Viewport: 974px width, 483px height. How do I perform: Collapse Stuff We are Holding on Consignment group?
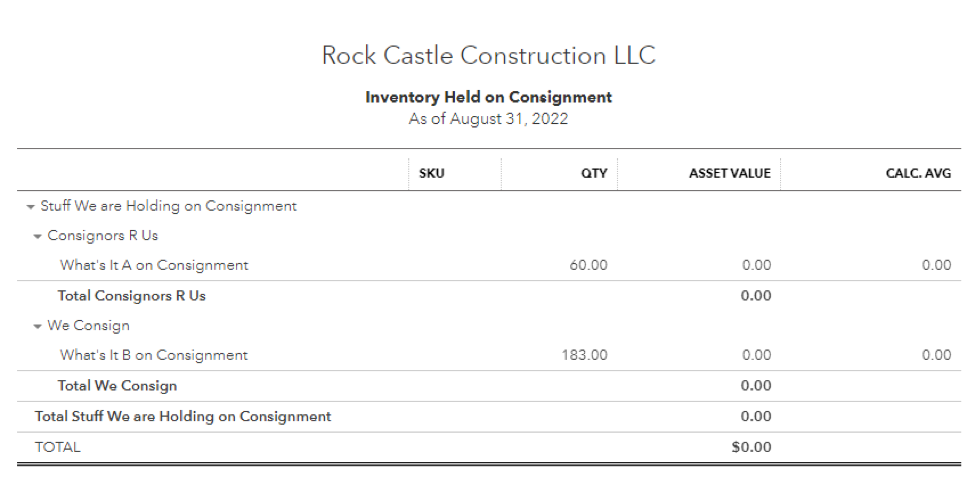pos(31,207)
